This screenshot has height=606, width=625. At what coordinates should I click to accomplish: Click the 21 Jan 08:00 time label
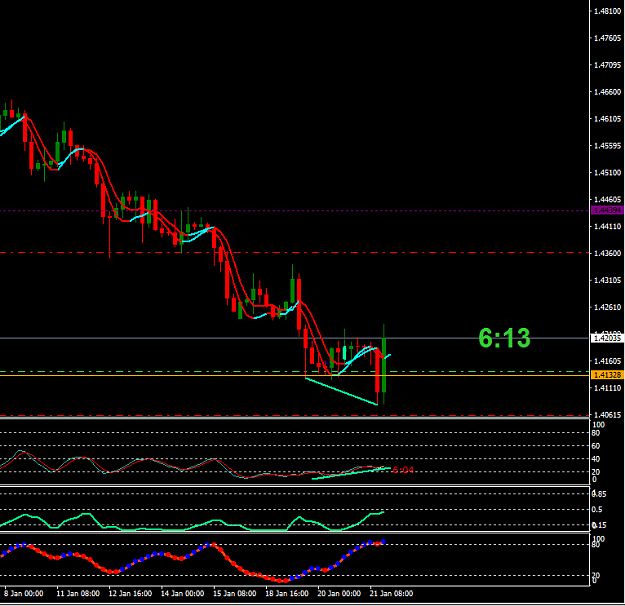tap(391, 593)
